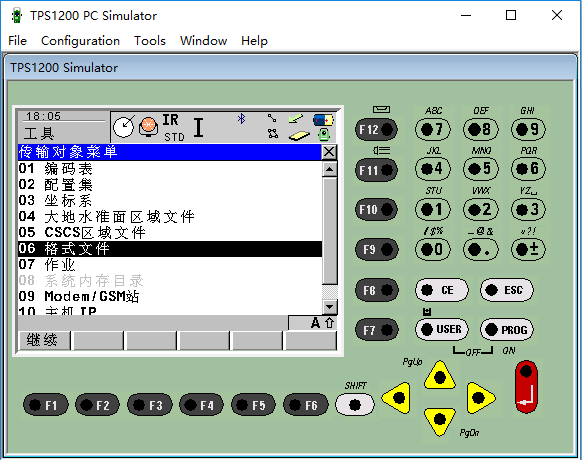Click the F4 function key
582x460 pixels.
pyautogui.click(x=202, y=405)
